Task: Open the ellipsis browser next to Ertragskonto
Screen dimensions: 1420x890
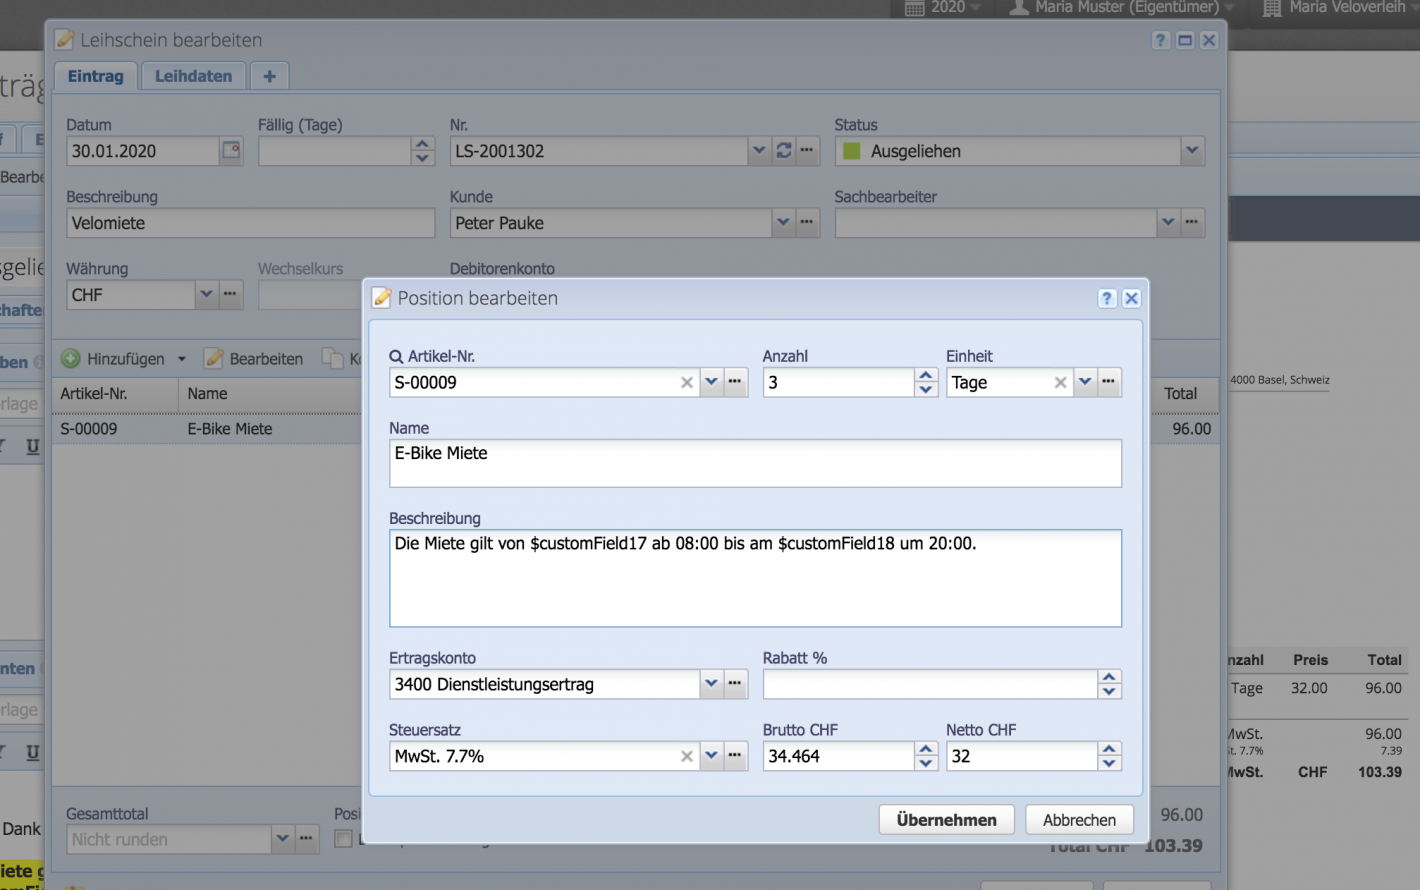Action: click(x=735, y=684)
